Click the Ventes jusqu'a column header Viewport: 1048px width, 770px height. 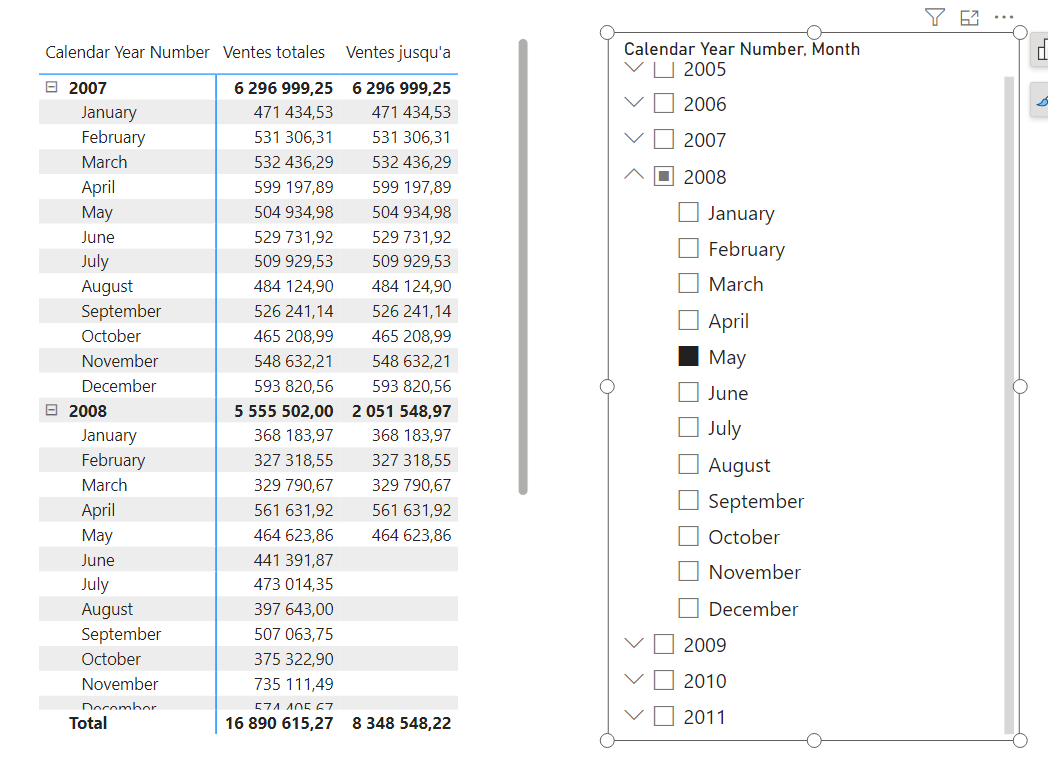point(398,52)
